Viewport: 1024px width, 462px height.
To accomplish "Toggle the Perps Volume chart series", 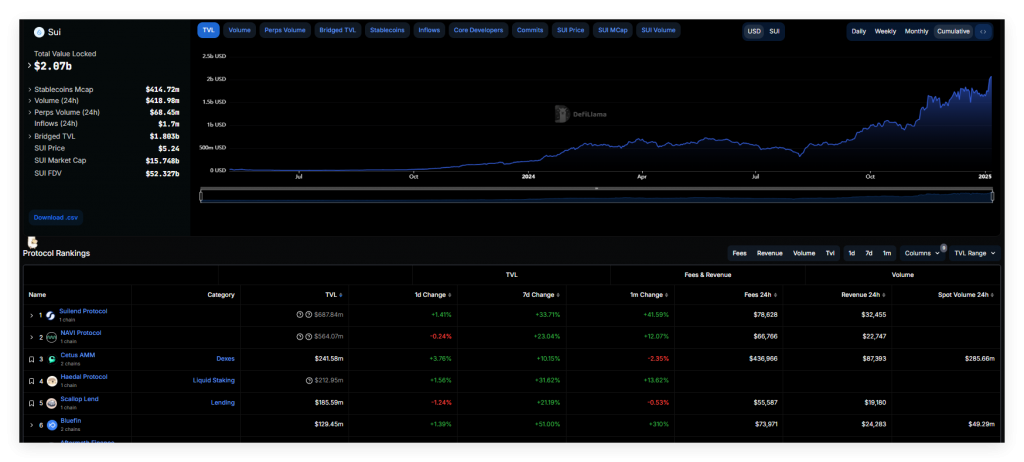I will pyautogui.click(x=285, y=30).
